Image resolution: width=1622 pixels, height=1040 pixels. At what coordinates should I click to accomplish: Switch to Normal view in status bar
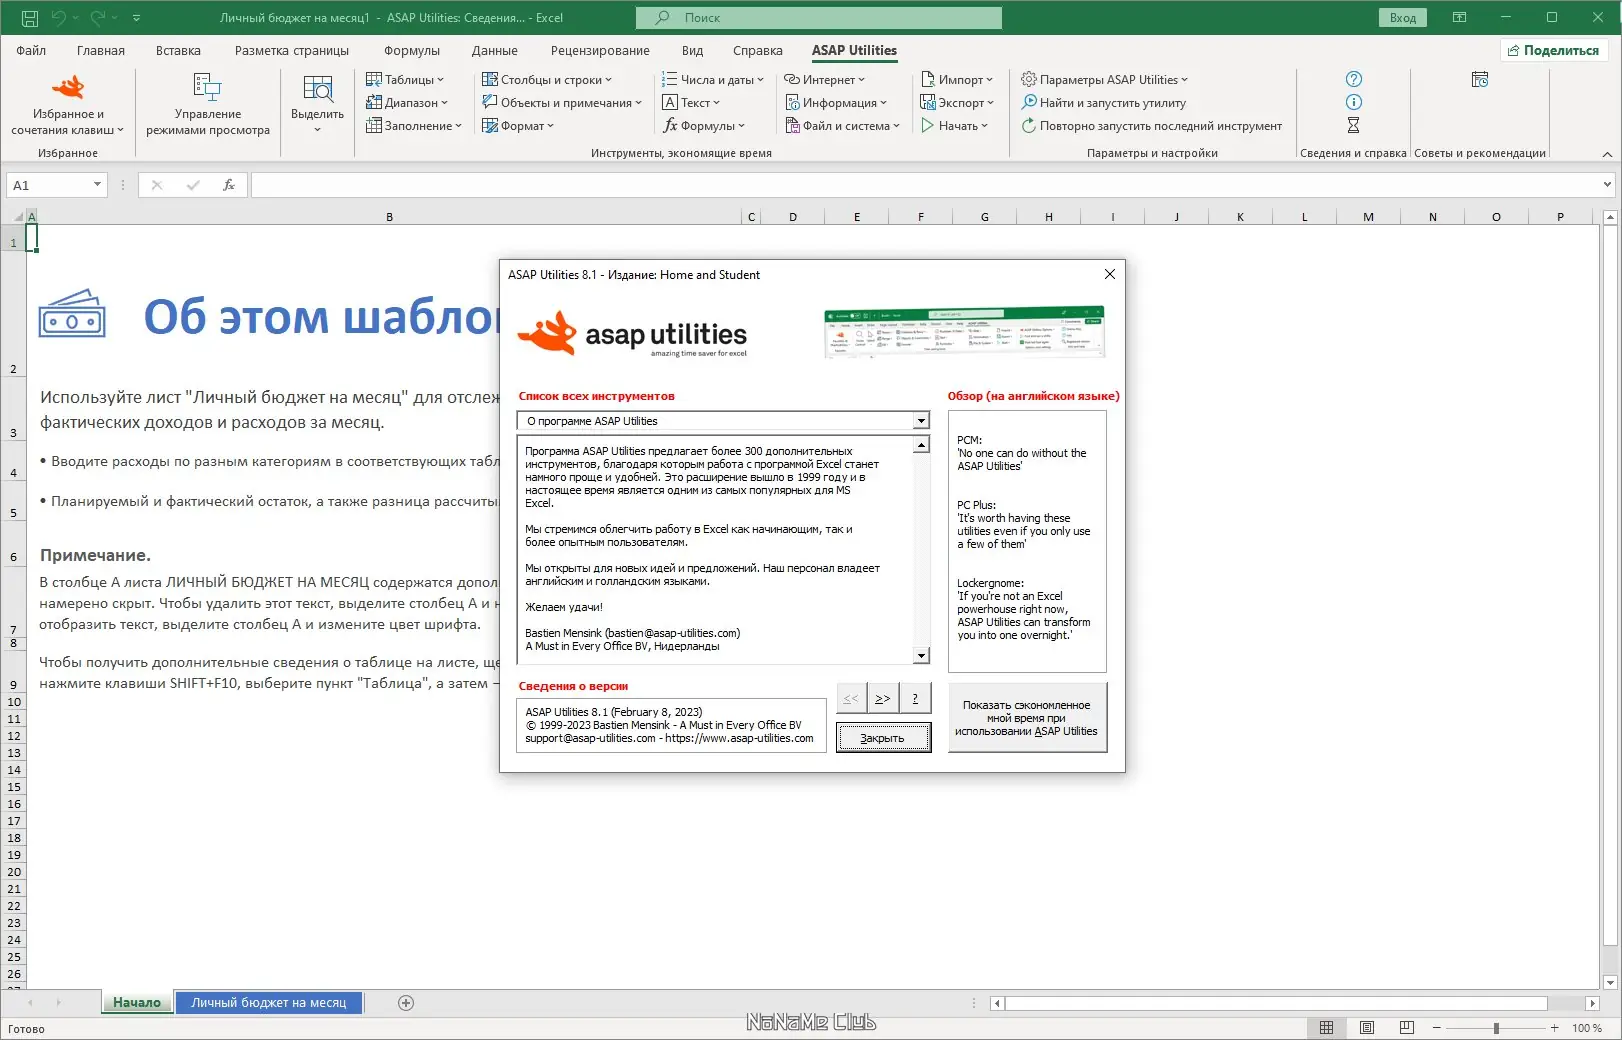pos(1327,1028)
